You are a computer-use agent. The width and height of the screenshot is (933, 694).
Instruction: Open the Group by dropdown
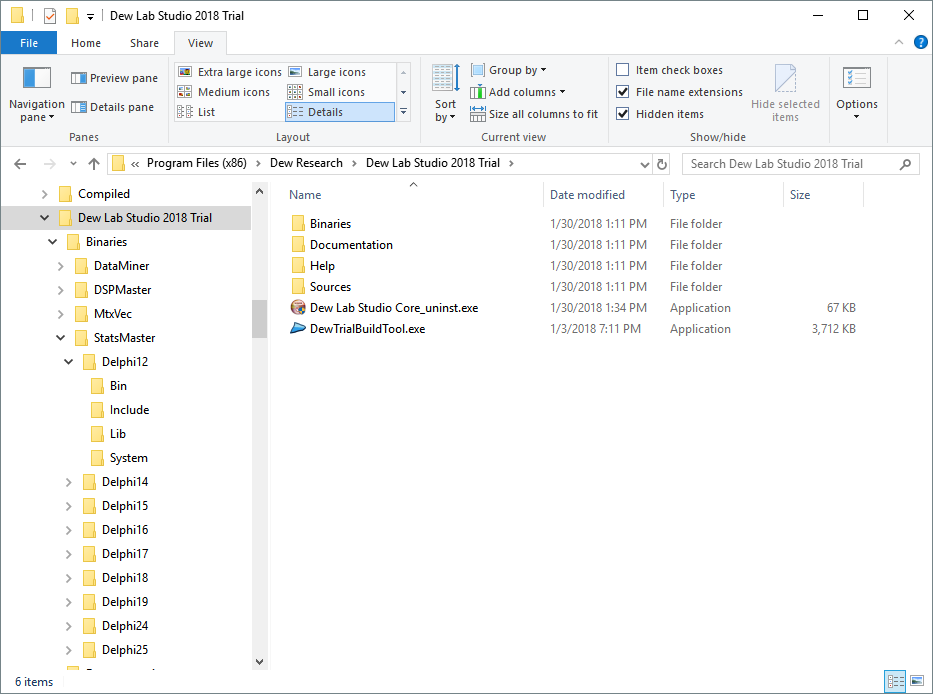(509, 70)
